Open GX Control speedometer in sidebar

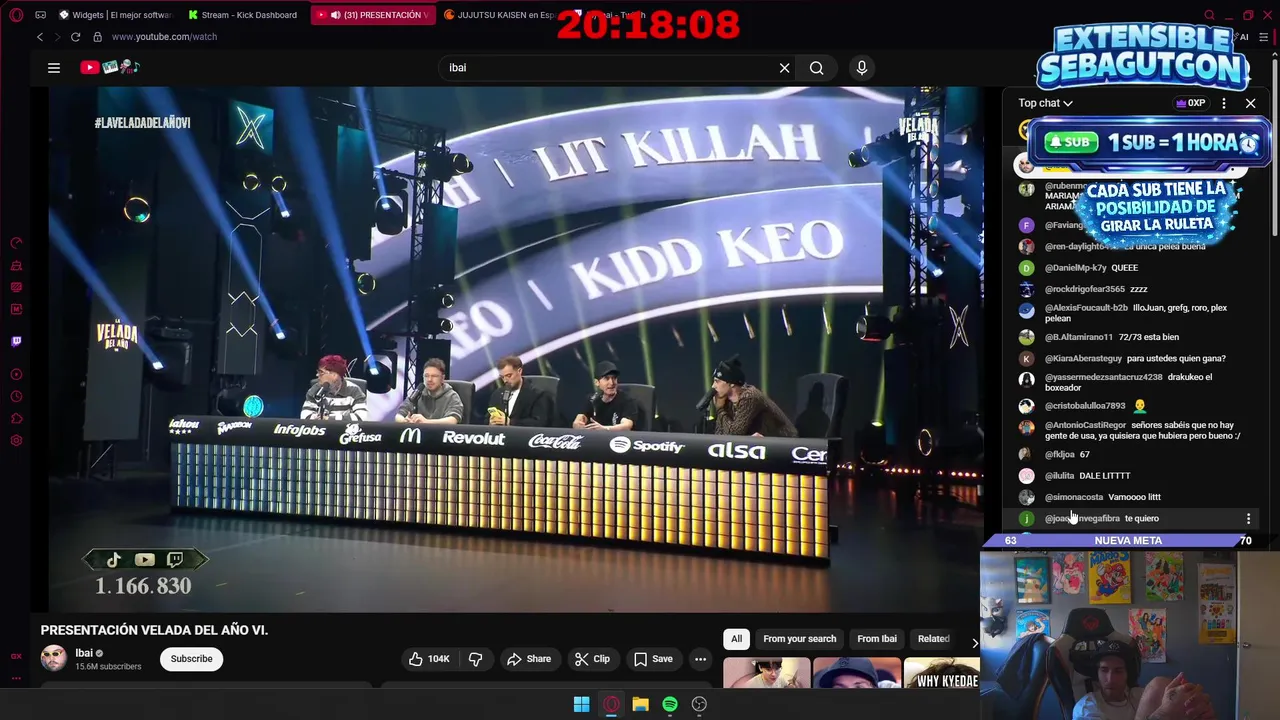(x=16, y=243)
